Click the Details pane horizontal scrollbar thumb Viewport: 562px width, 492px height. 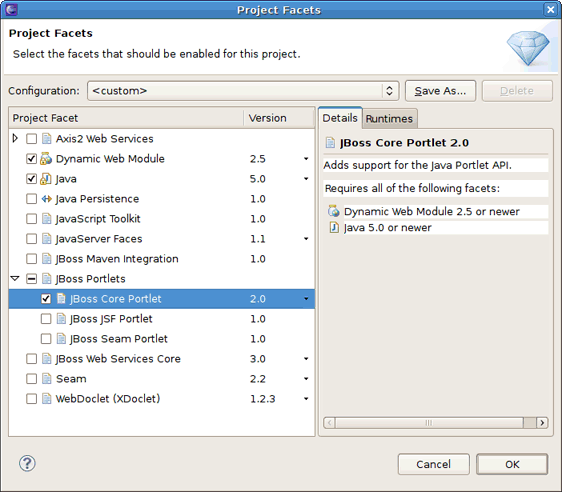429,423
